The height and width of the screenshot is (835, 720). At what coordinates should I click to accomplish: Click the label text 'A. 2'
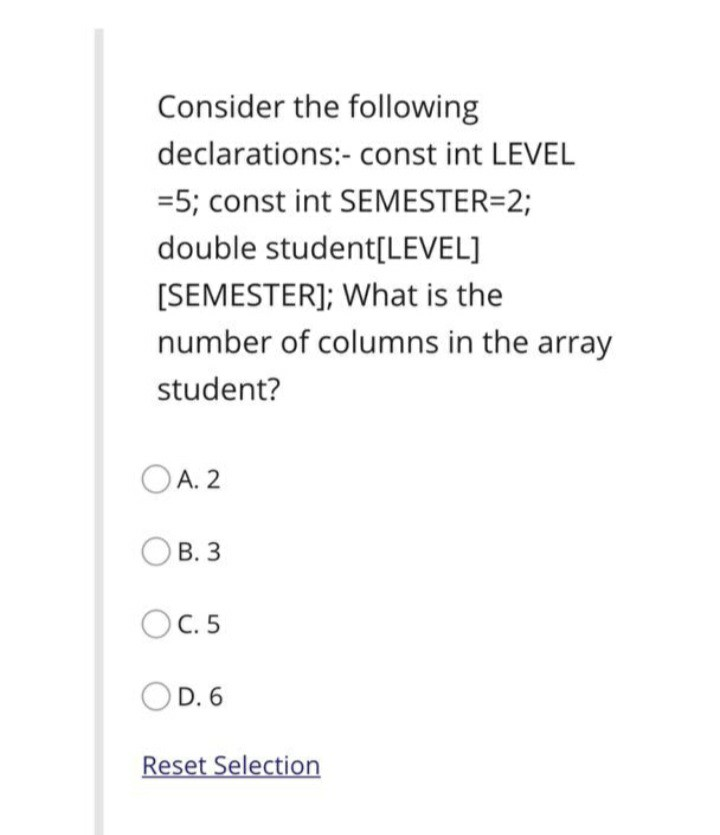click(x=195, y=480)
